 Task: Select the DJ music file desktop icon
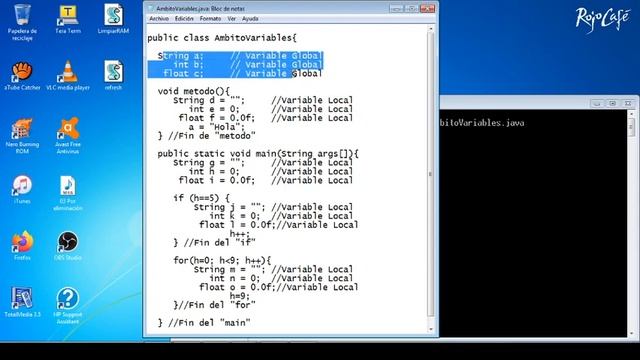(68, 193)
